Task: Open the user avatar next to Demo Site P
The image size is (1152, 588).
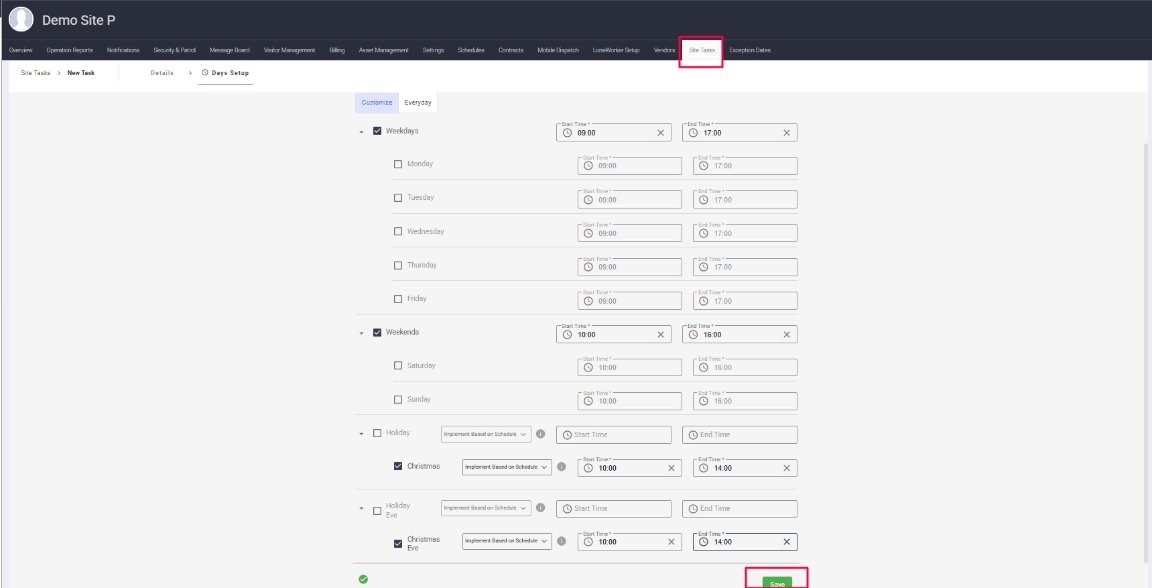Action: [21, 20]
